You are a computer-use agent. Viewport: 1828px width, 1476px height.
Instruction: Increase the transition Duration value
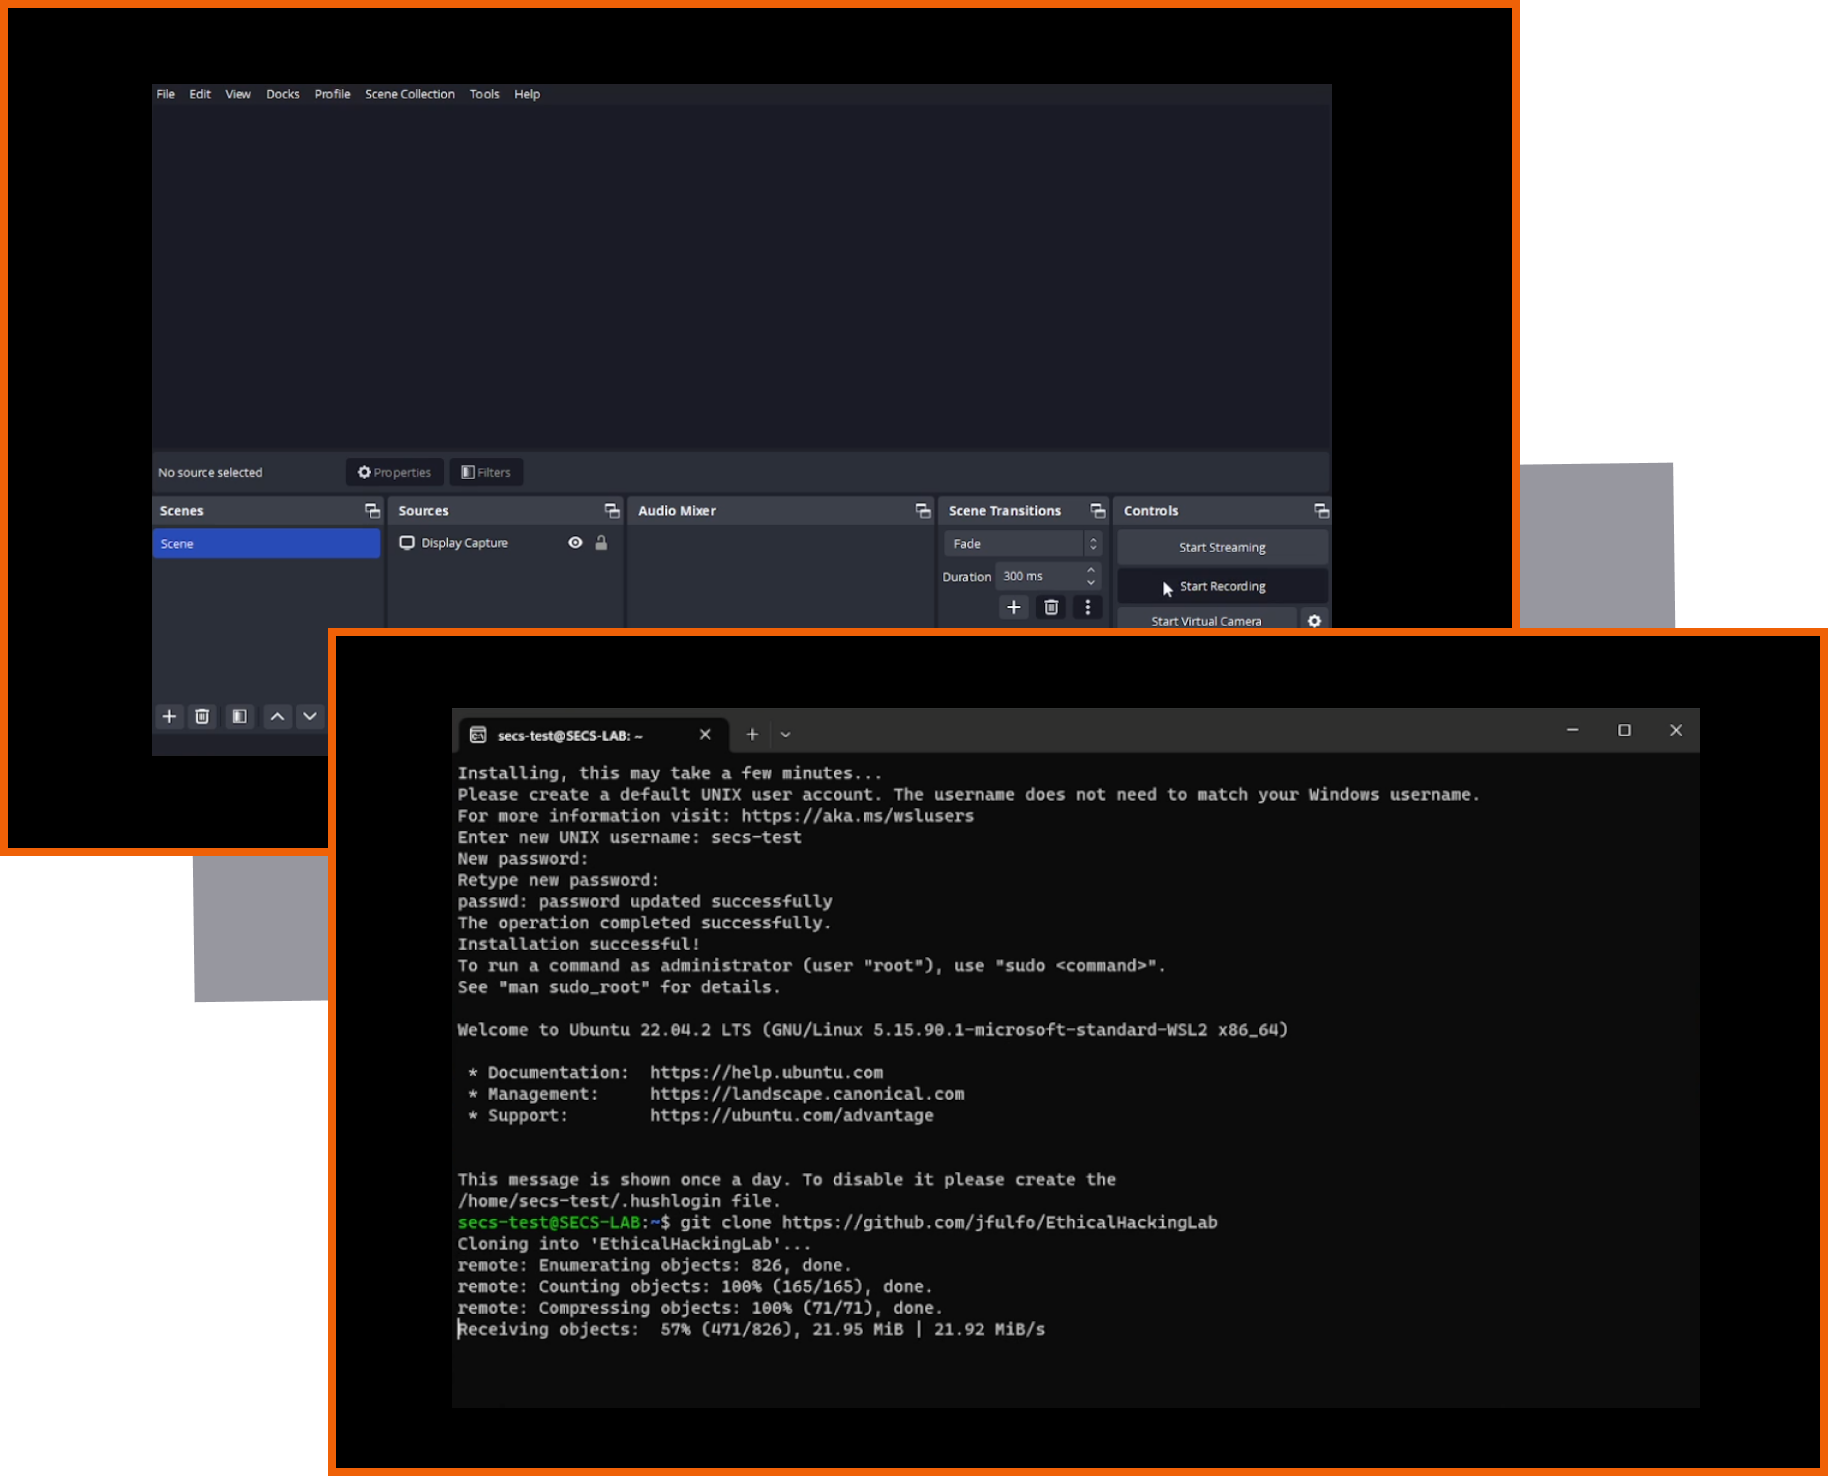click(x=1091, y=570)
